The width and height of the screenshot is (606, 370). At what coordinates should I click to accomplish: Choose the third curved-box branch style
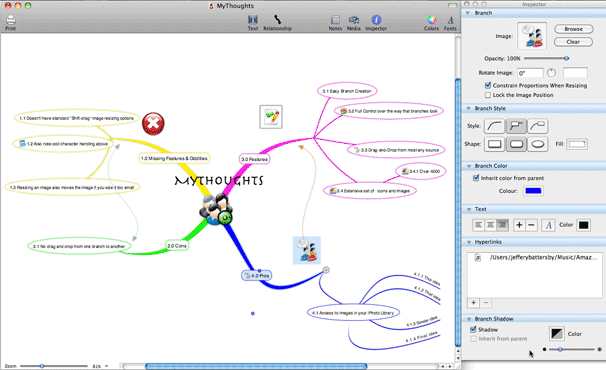[x=538, y=126]
